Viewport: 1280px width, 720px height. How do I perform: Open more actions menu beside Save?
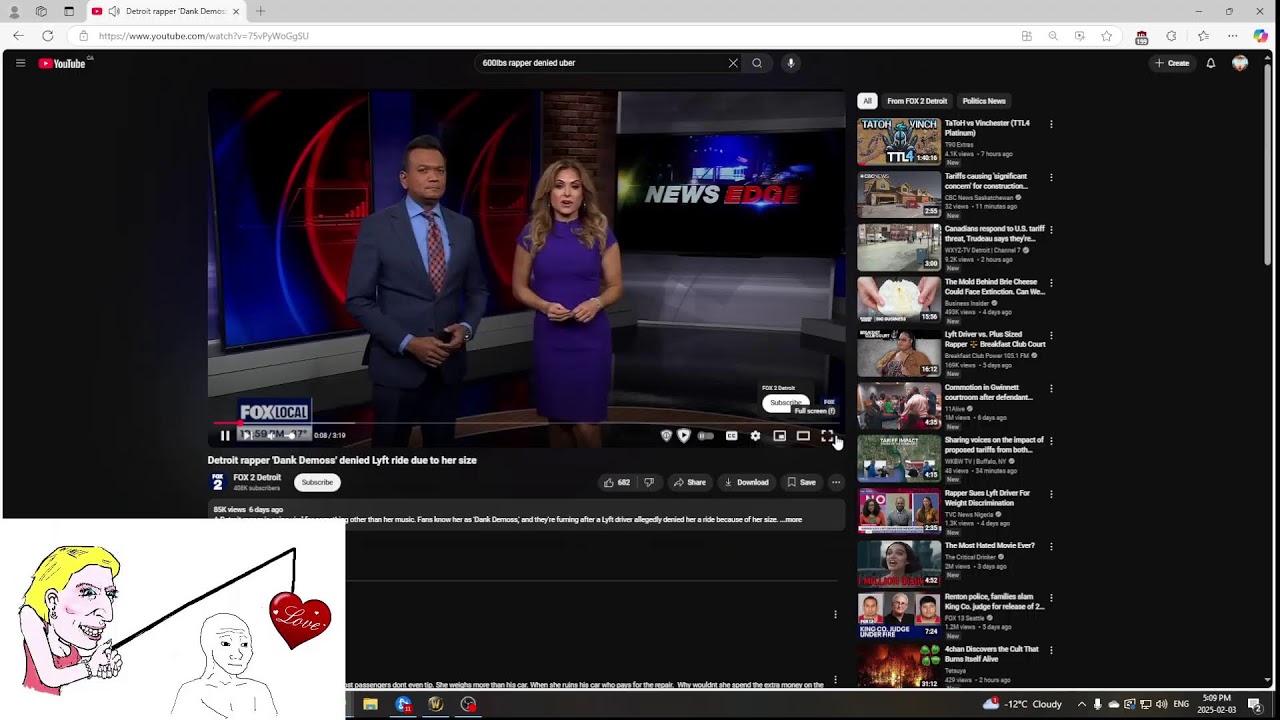836,482
